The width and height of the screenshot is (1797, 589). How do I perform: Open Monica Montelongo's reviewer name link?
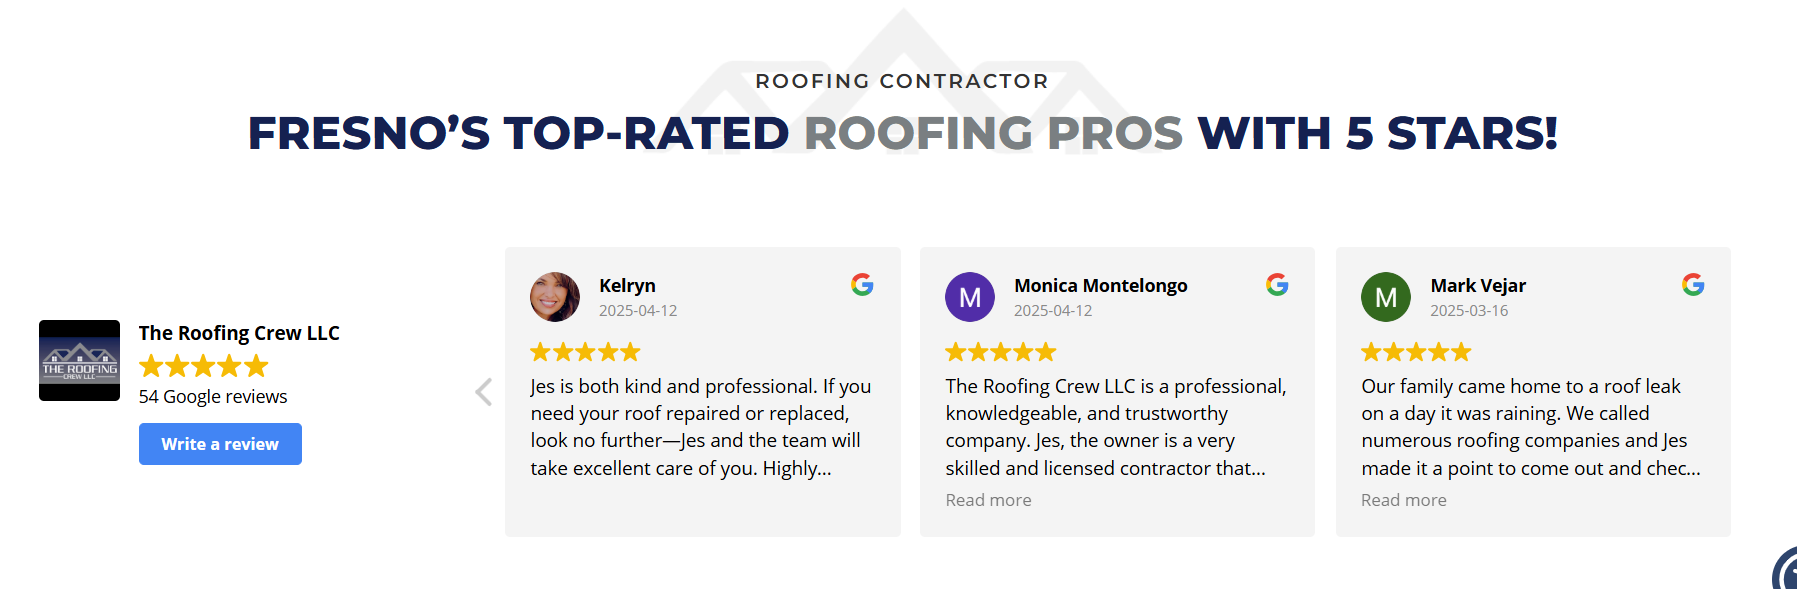[x=1100, y=286]
